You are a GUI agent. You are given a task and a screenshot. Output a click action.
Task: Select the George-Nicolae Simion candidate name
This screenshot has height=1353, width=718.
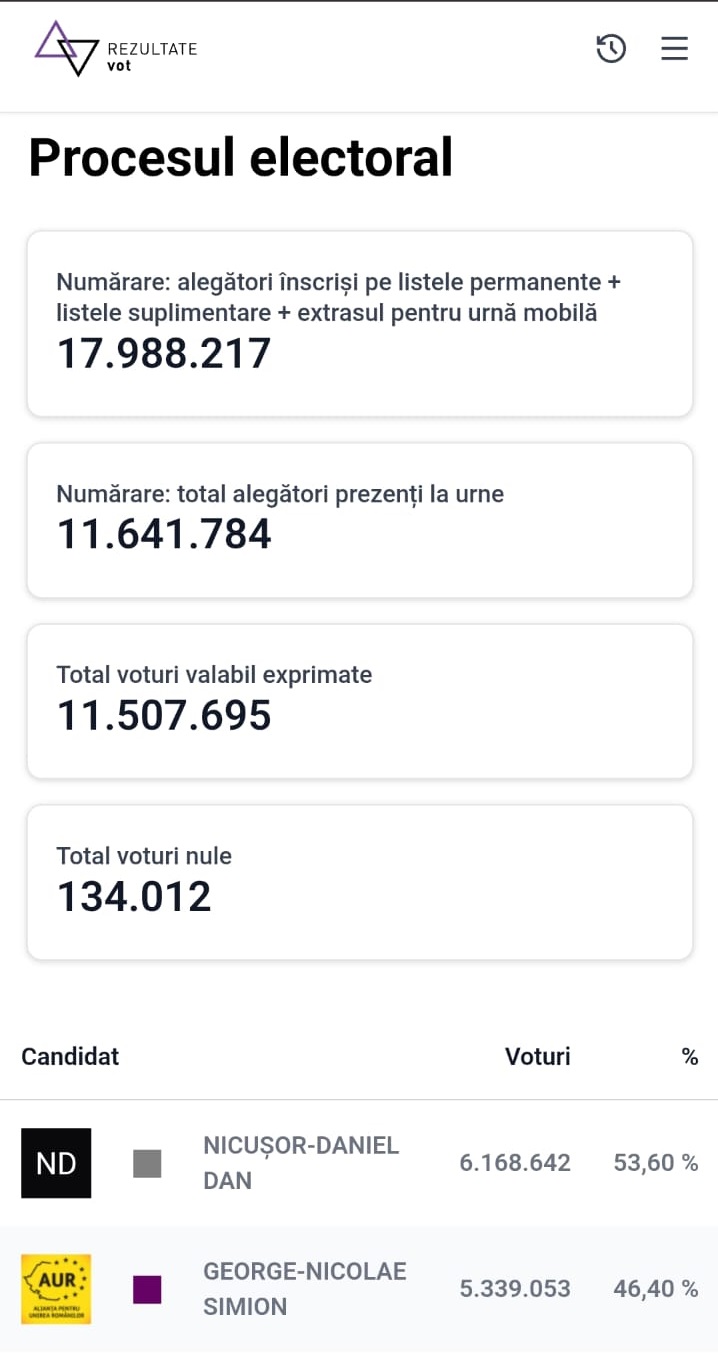tap(304, 1289)
